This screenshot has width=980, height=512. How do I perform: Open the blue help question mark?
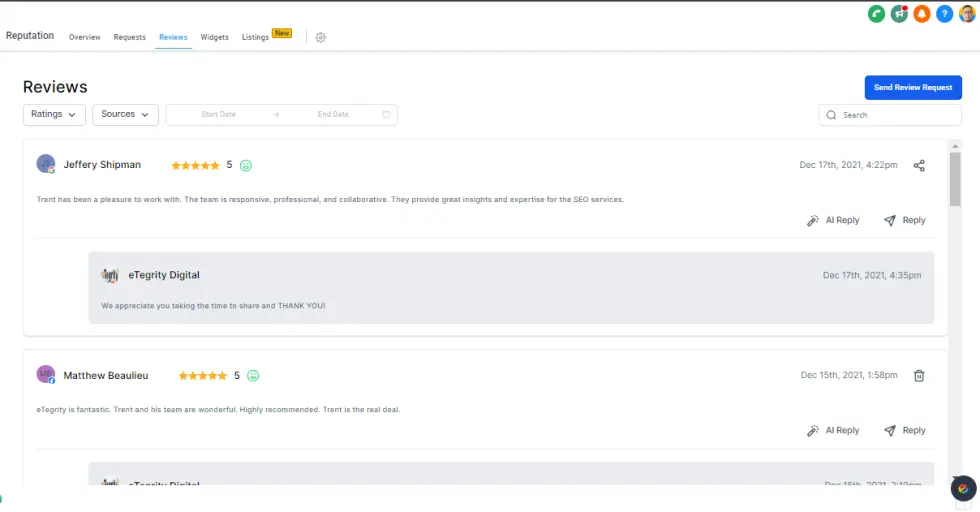tap(944, 14)
